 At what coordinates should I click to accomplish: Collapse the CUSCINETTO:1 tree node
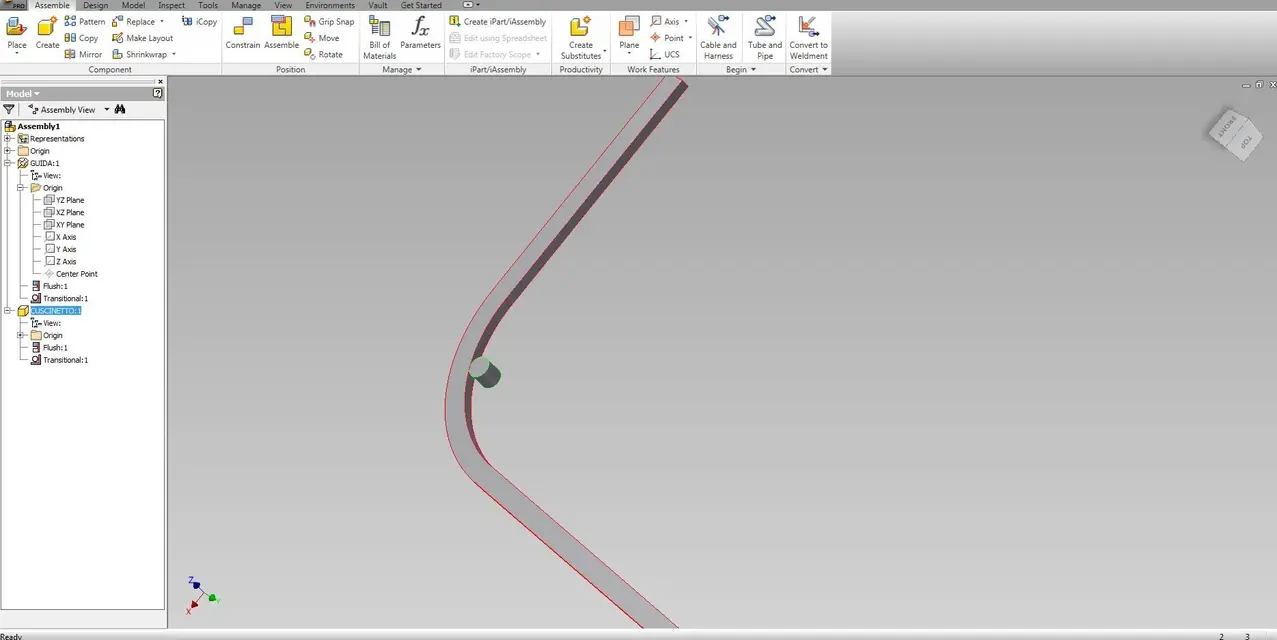click(x=8, y=311)
